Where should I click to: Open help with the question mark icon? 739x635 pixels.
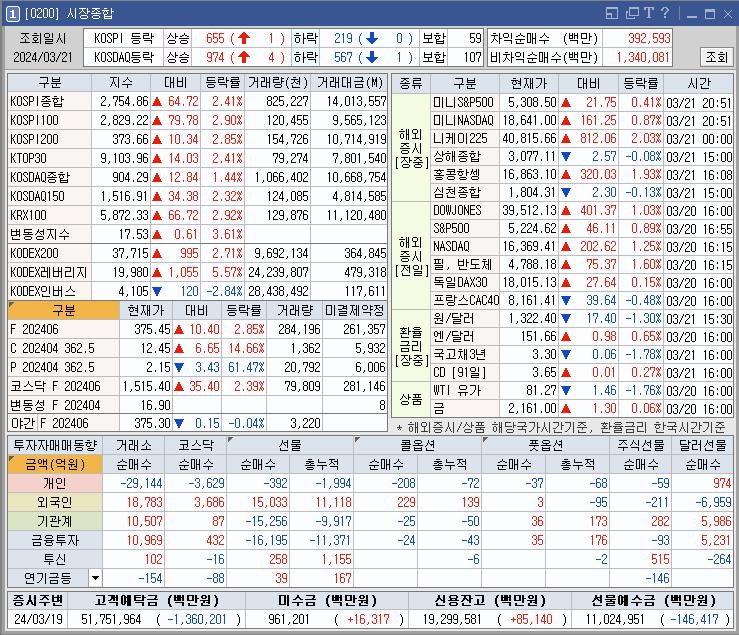[x=665, y=13]
